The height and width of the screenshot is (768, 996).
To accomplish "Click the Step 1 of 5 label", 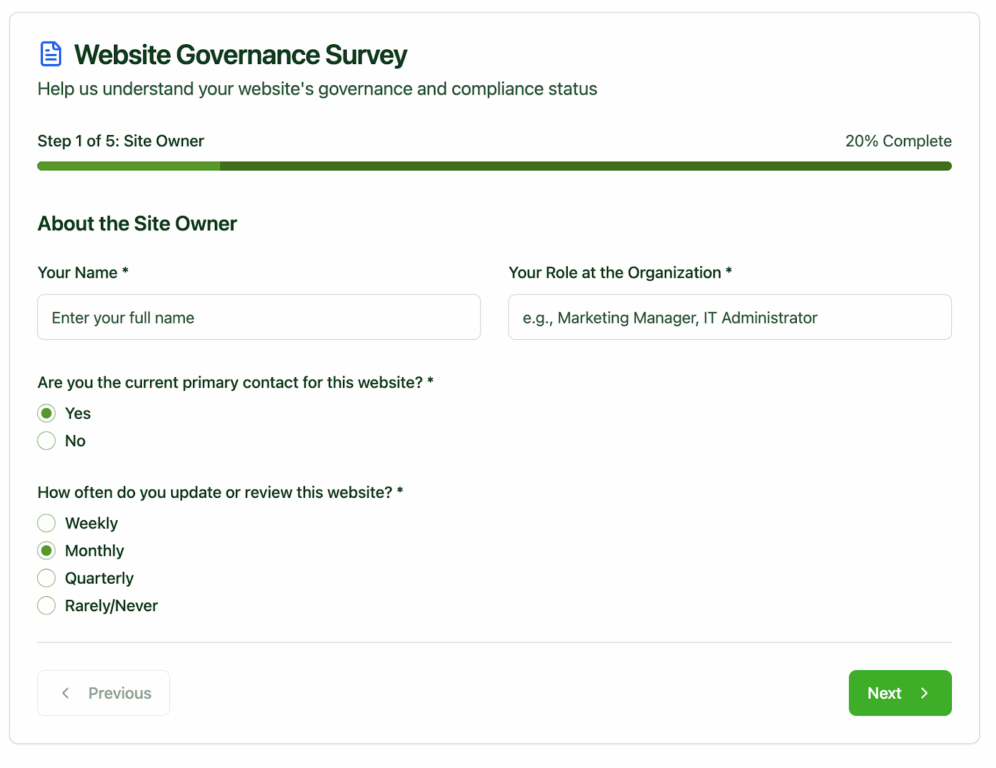I will [x=121, y=141].
